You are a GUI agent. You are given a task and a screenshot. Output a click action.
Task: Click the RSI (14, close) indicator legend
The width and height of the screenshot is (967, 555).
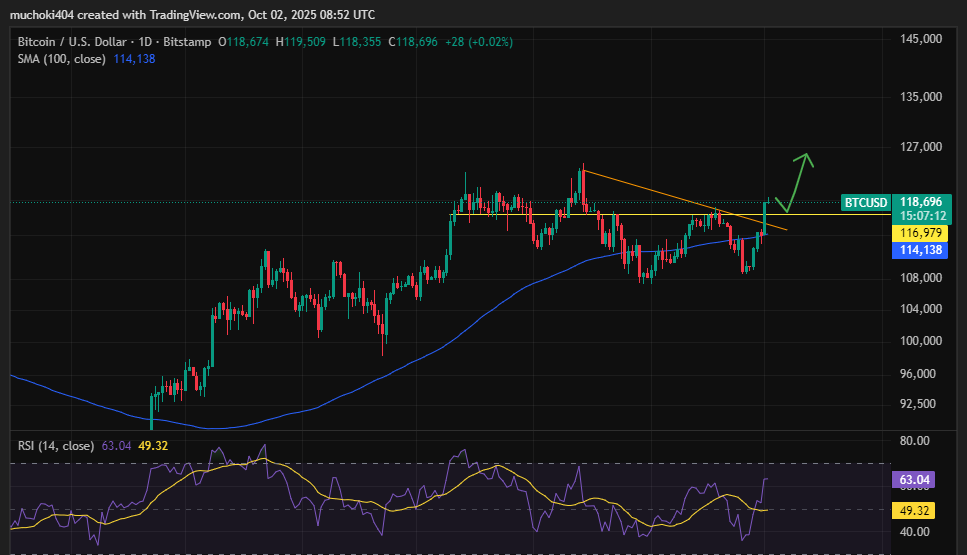coord(56,445)
